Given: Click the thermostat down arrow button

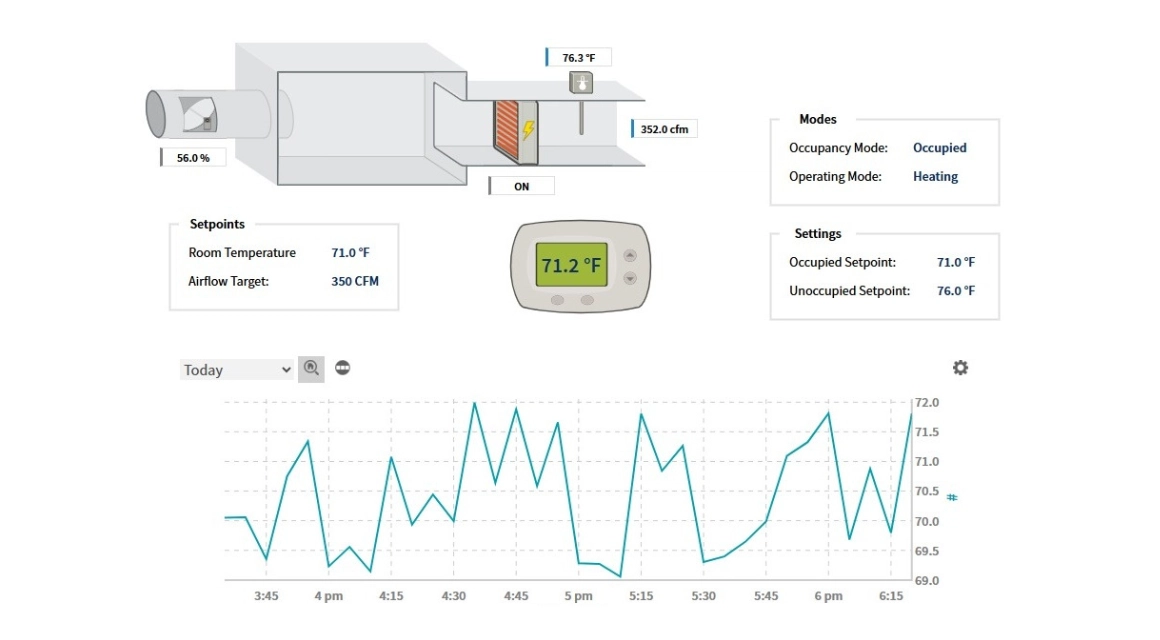Looking at the screenshot, I should tap(630, 278).
